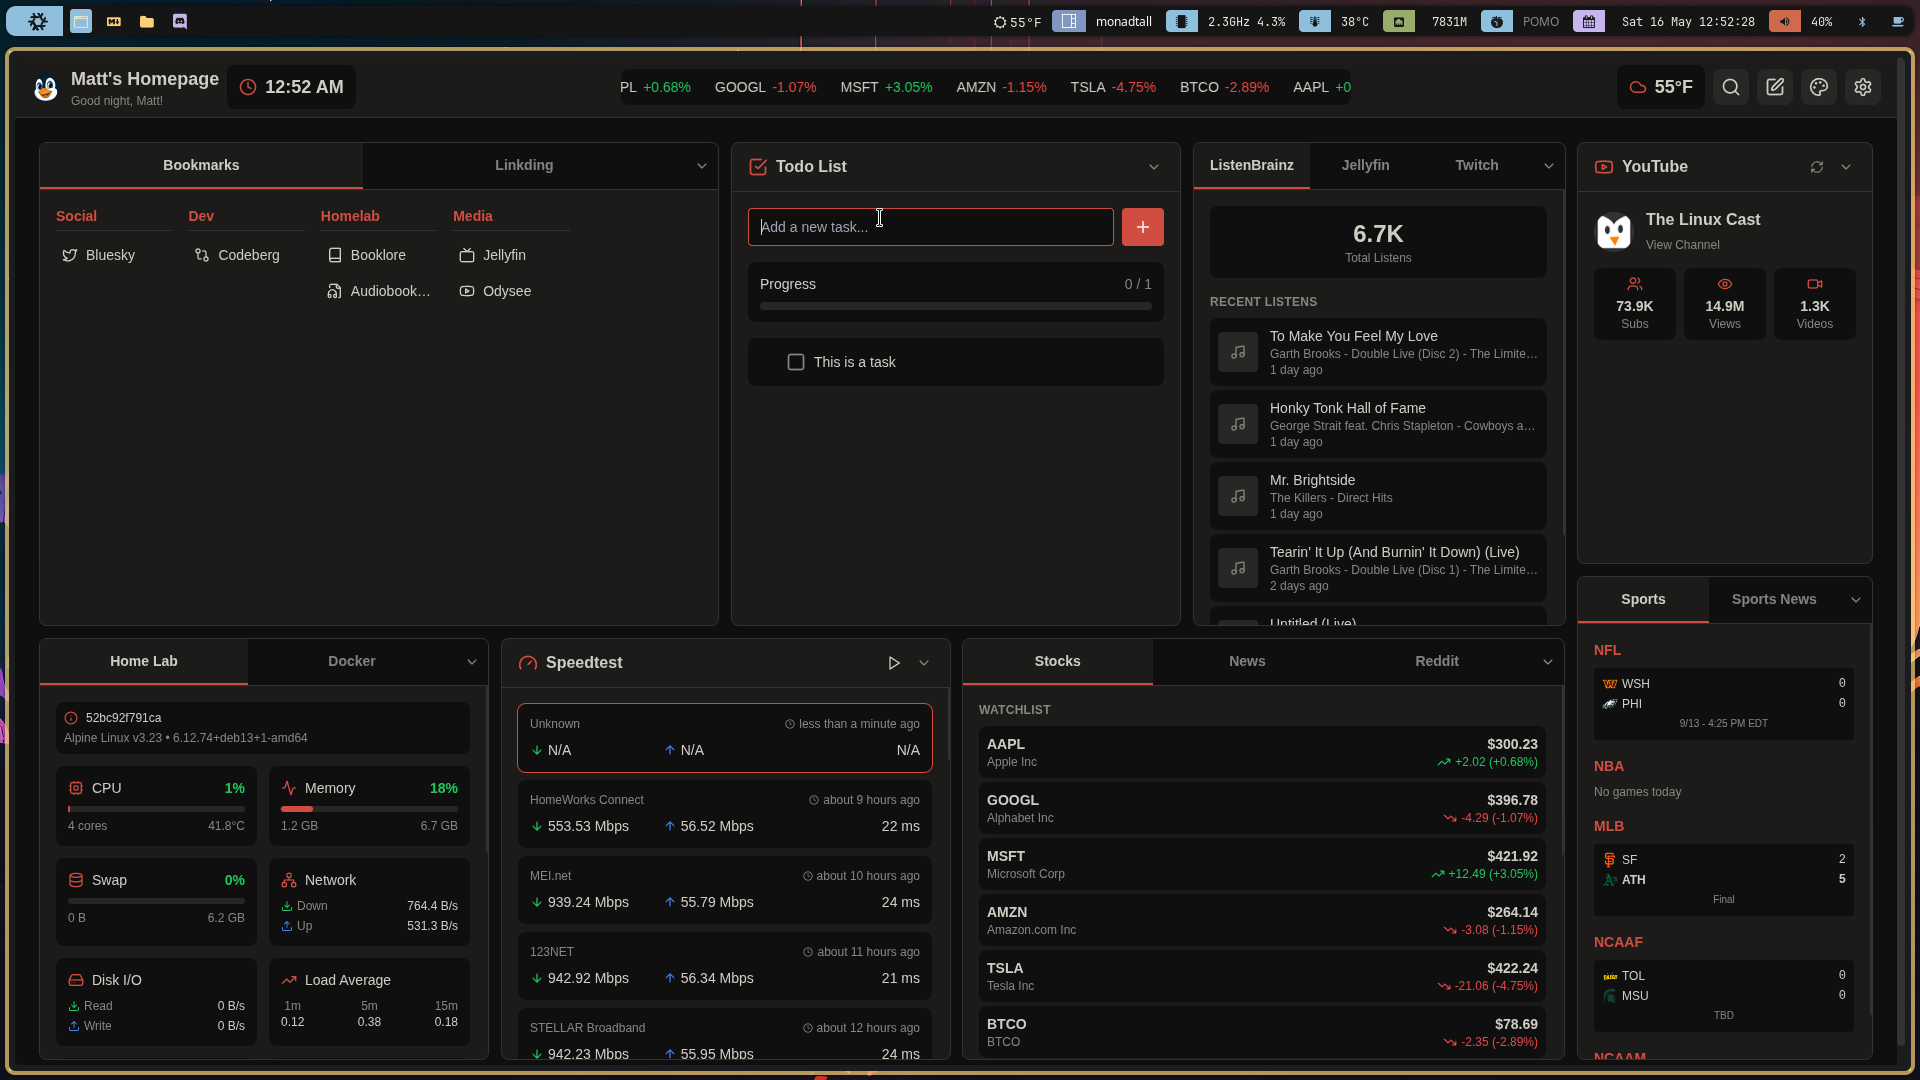
Task: Select the HomeWorks Connect speedtest result
Action: click(x=724, y=814)
